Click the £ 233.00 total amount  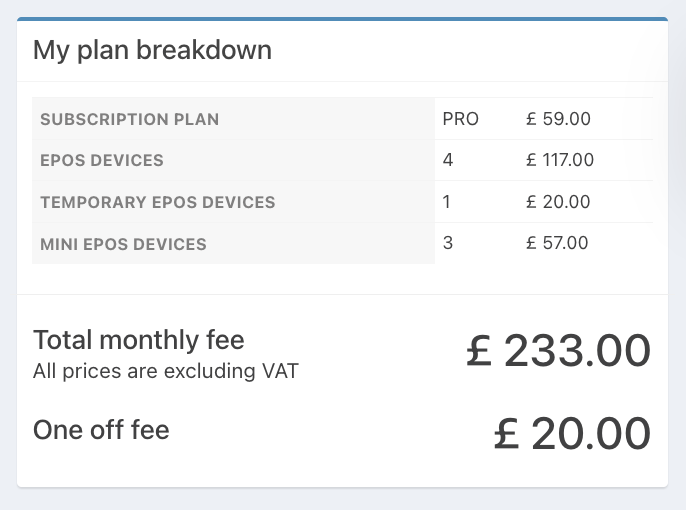pos(558,351)
